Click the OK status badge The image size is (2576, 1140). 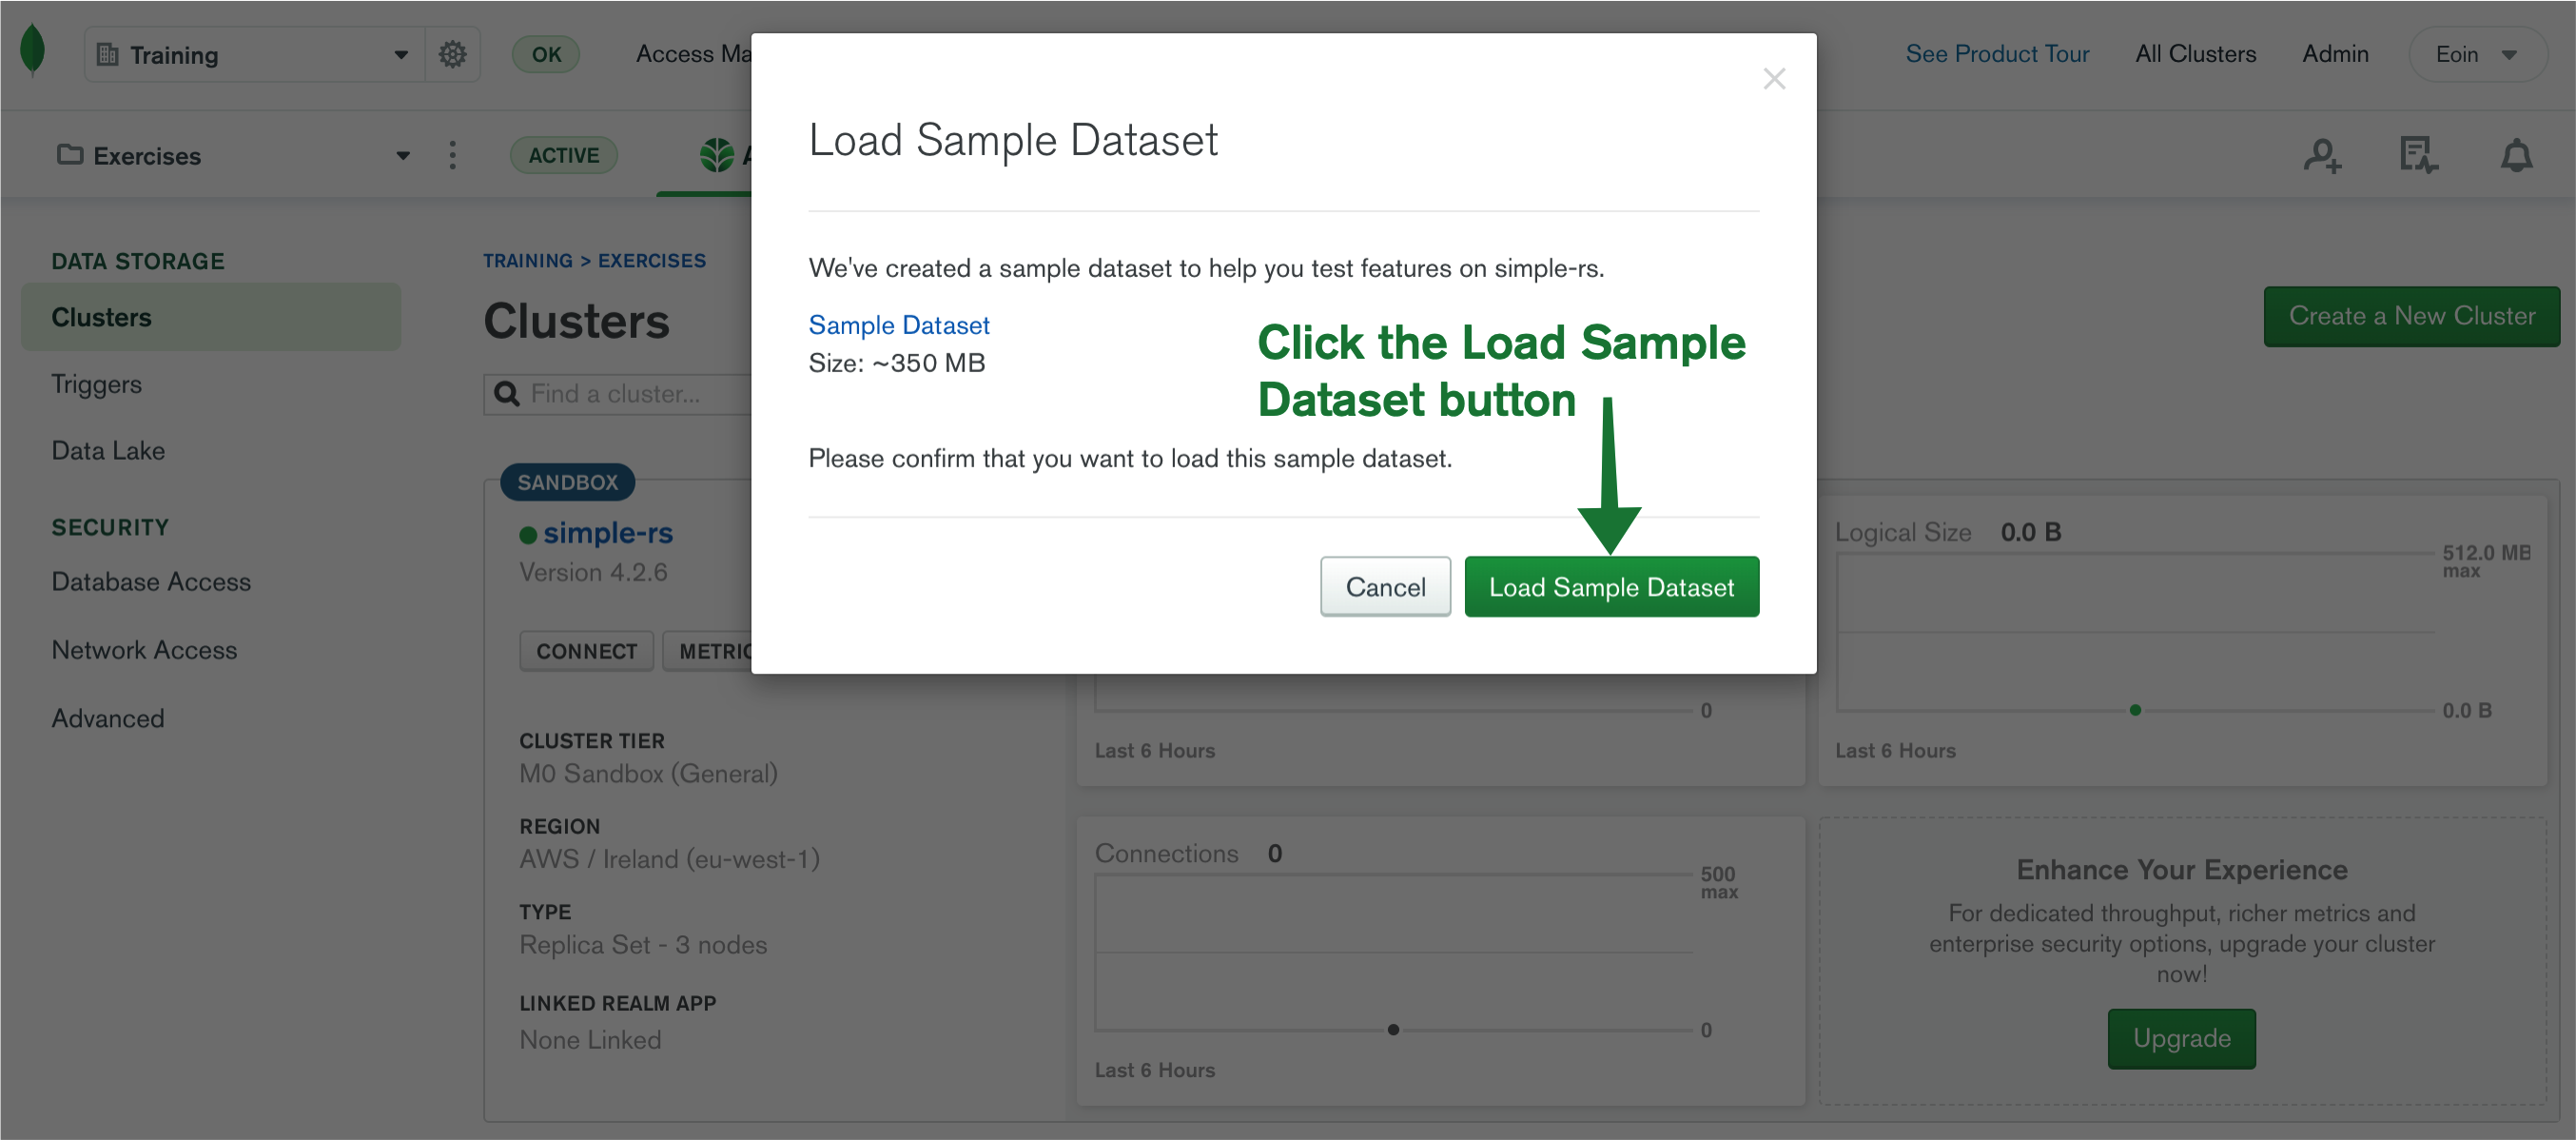click(546, 54)
